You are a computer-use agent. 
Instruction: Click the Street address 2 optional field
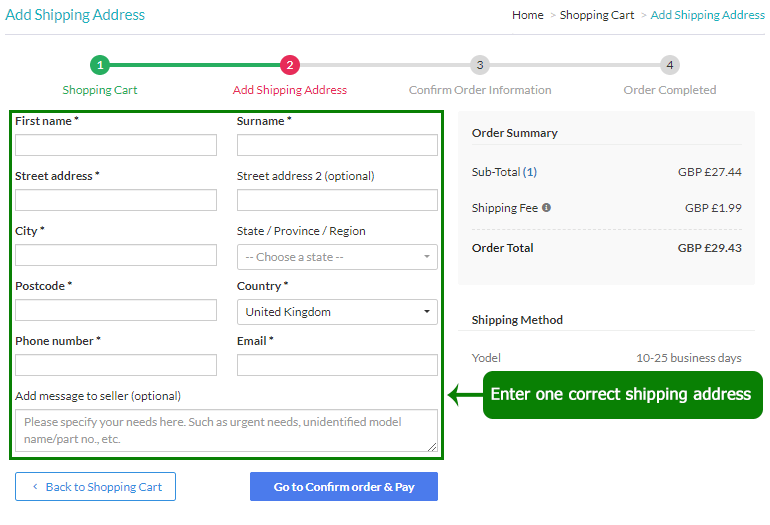[x=337, y=201]
